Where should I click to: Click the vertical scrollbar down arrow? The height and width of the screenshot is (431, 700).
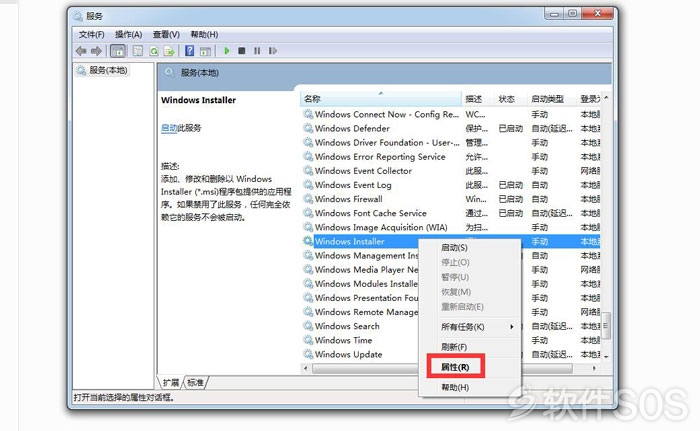[x=606, y=356]
